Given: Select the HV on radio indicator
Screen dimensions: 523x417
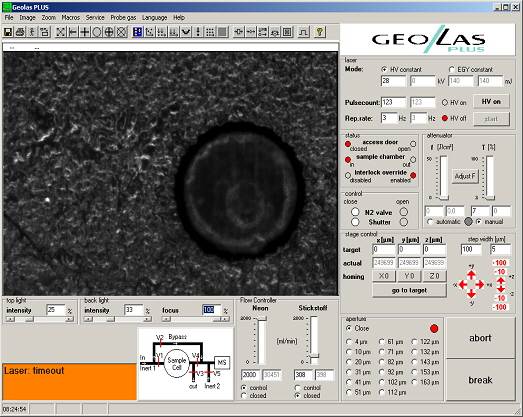Looking at the screenshot, I should pos(445,103).
